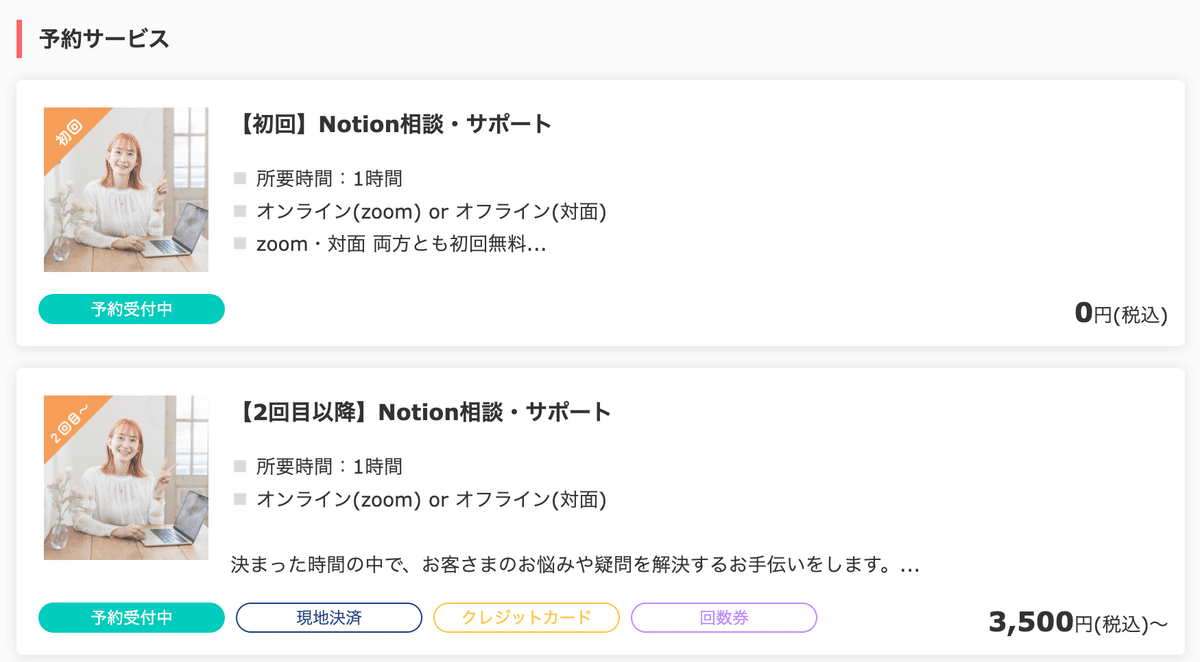Viewport: 1200px width, 662px height.
Task: Click 予約受付中 on the first service
Action: click(x=131, y=309)
